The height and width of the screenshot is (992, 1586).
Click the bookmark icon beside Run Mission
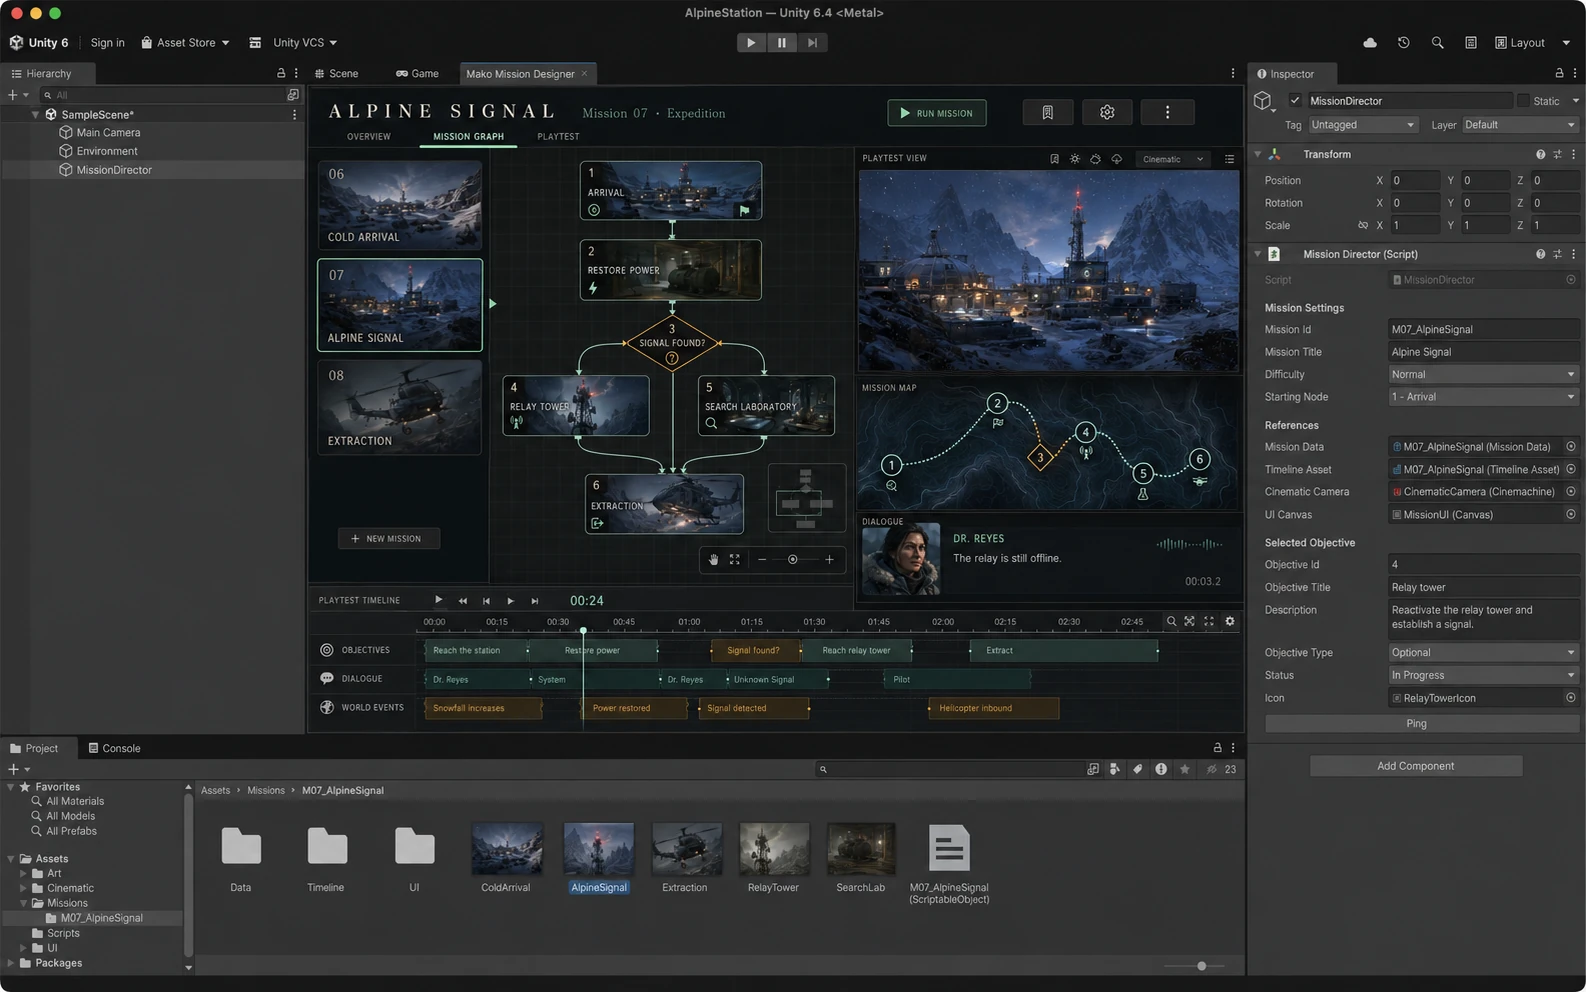click(1047, 113)
